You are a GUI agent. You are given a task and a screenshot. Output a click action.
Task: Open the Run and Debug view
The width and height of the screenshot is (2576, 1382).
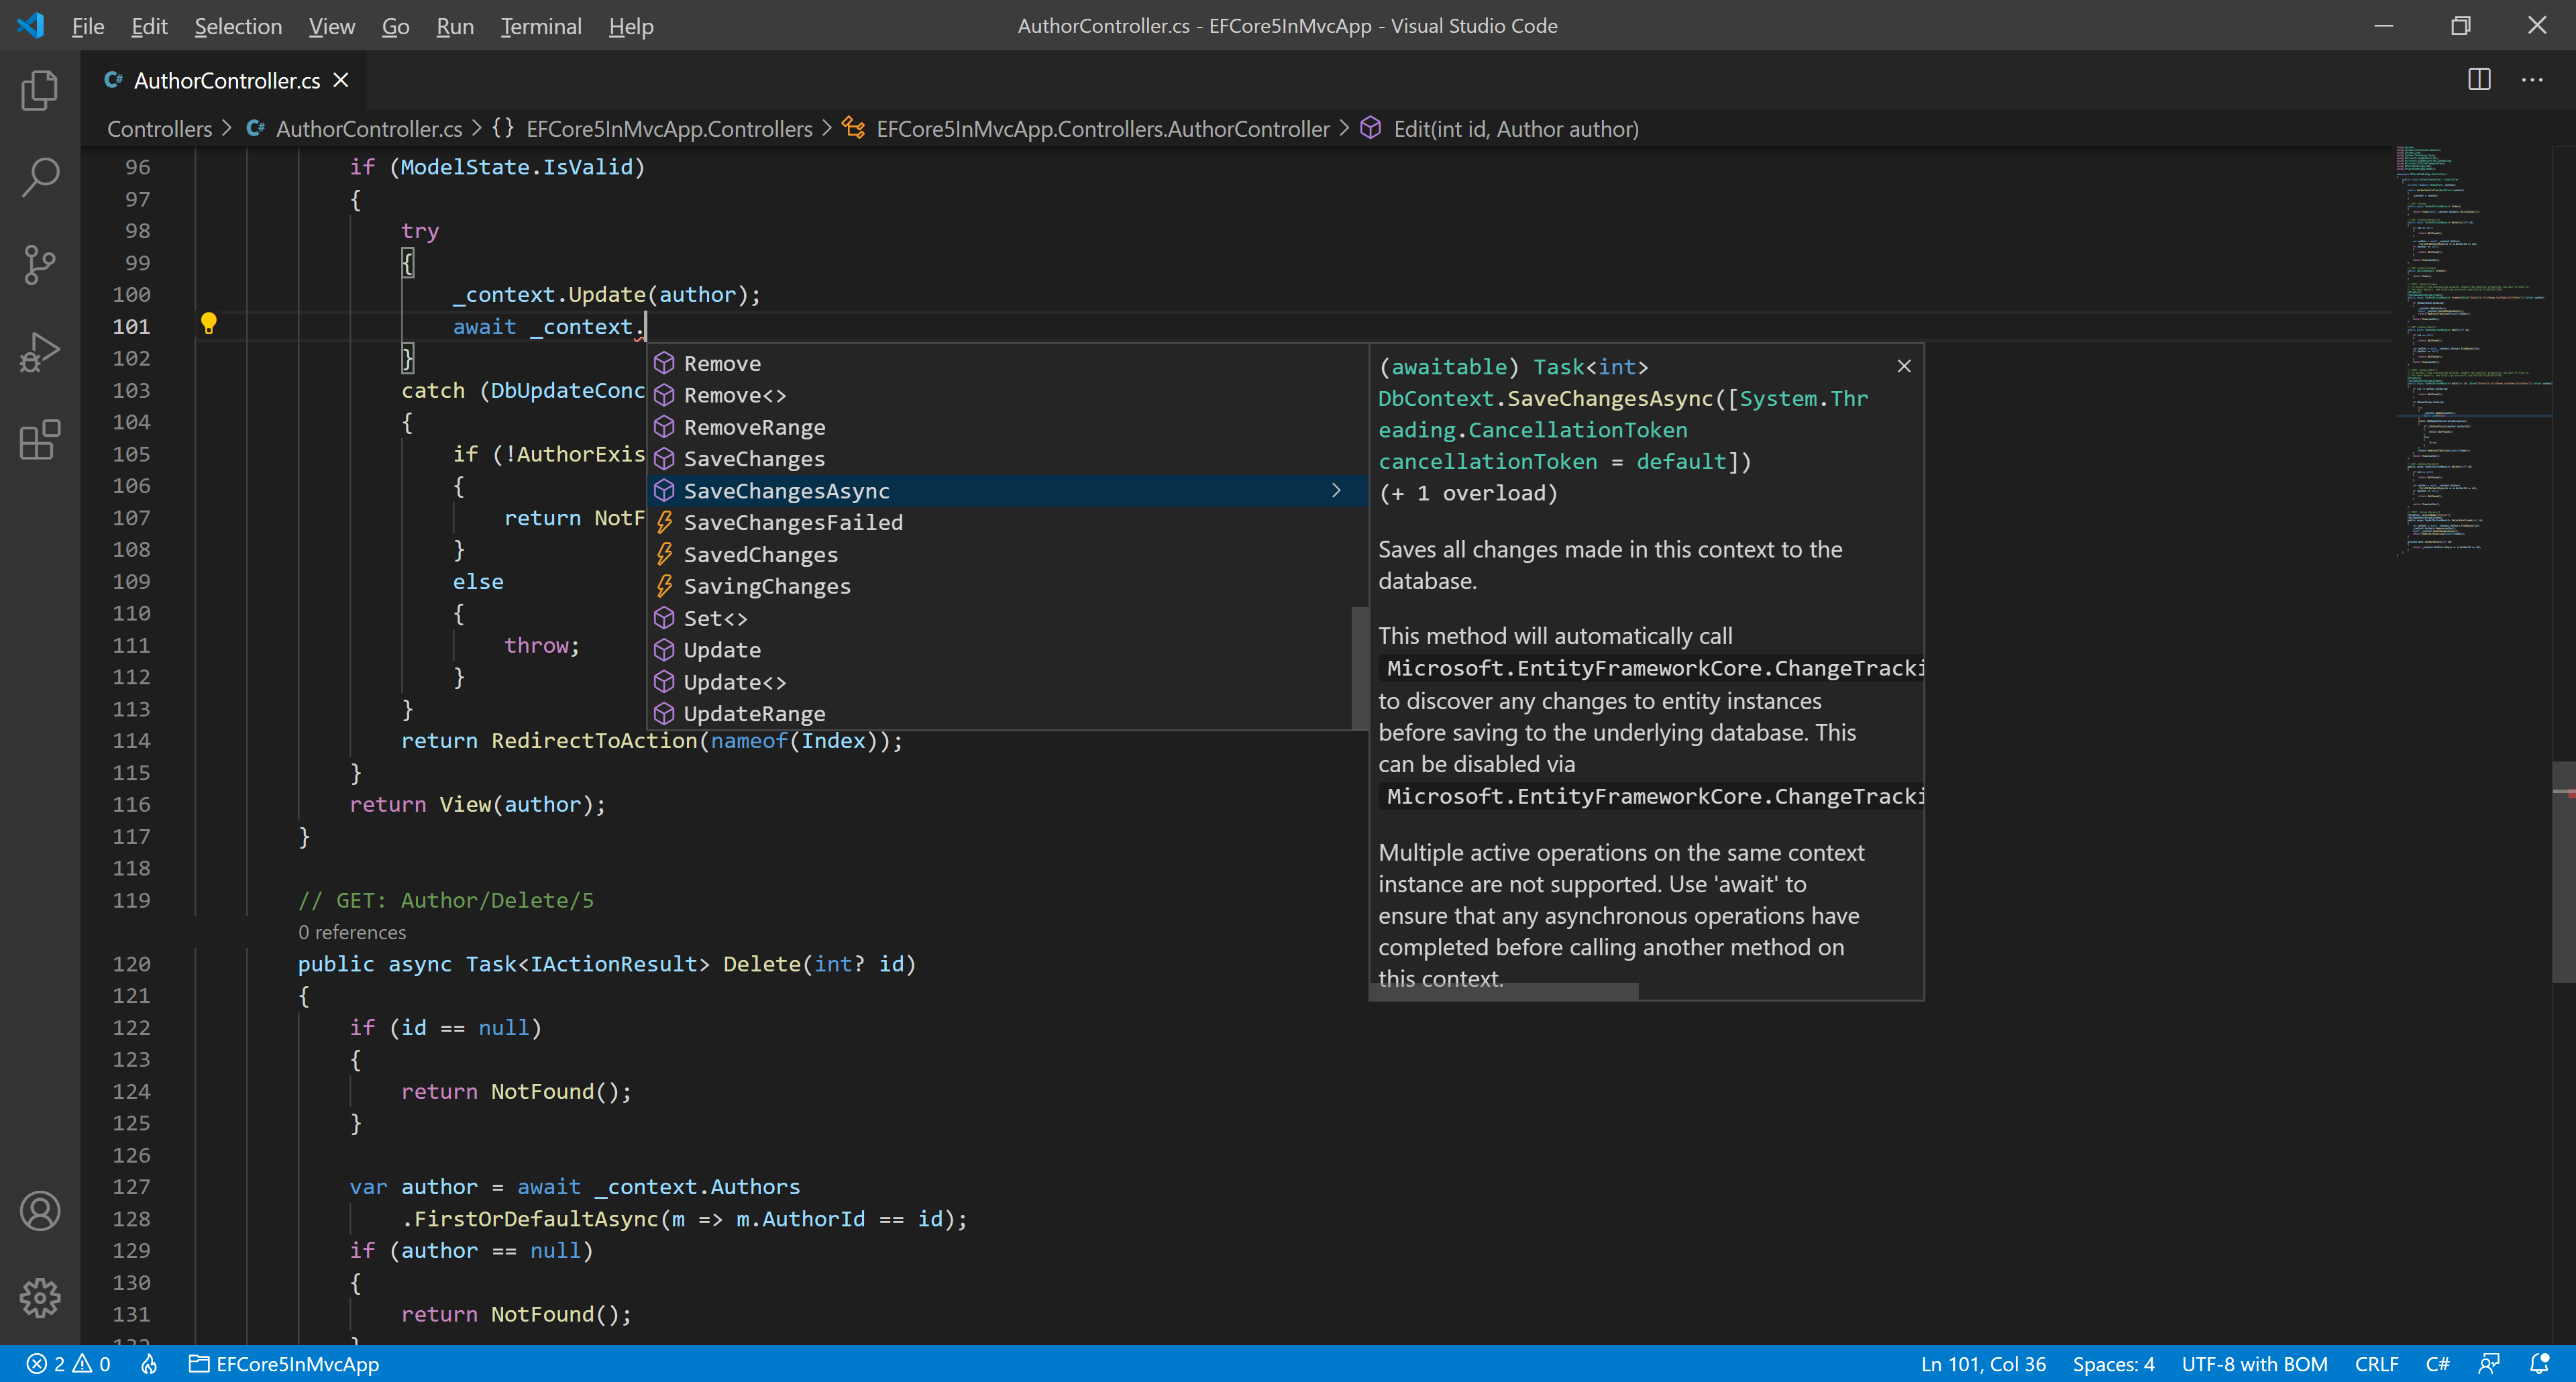coord(40,352)
